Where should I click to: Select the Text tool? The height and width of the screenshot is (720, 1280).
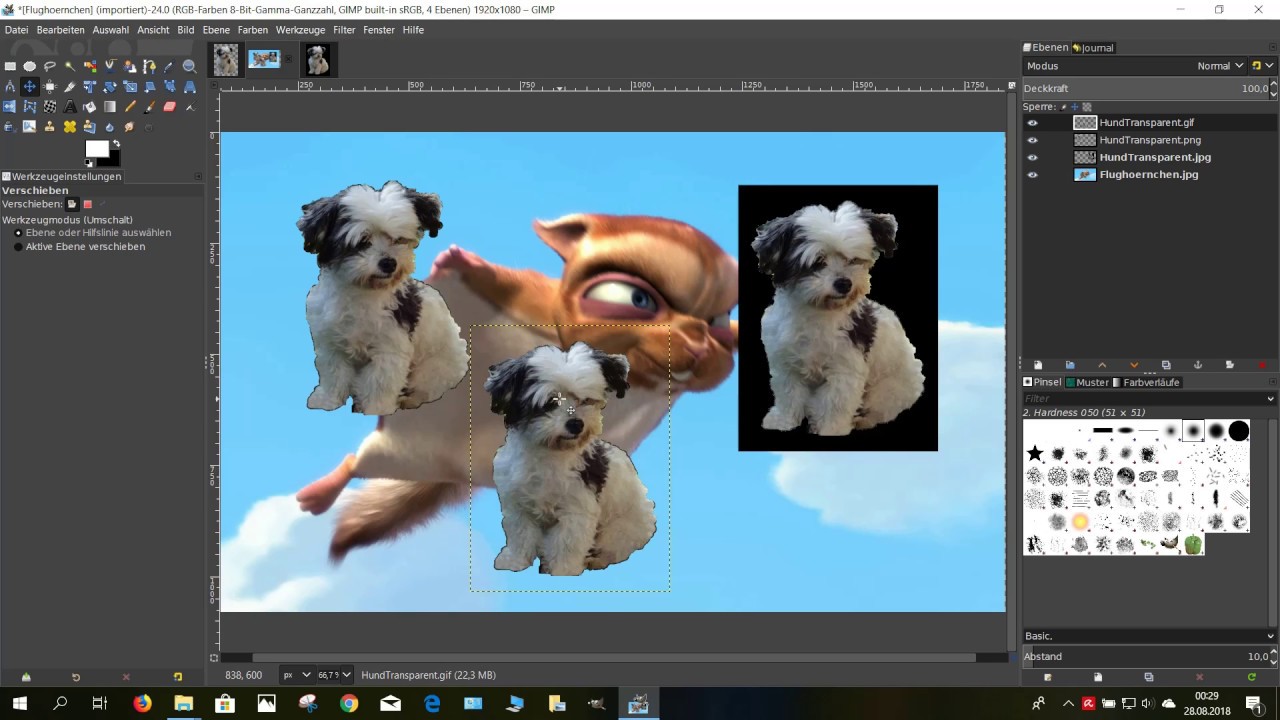click(x=70, y=107)
